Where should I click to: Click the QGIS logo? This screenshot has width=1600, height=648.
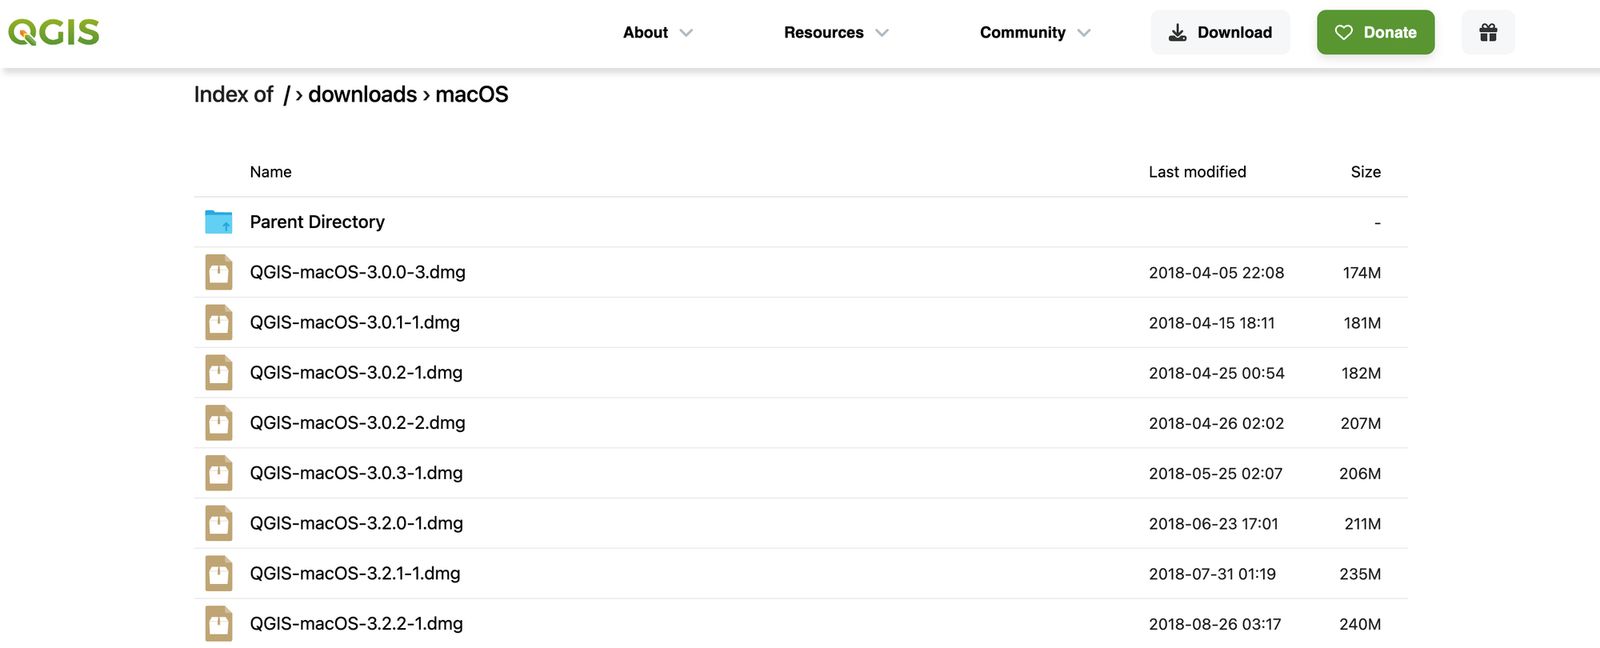[54, 32]
